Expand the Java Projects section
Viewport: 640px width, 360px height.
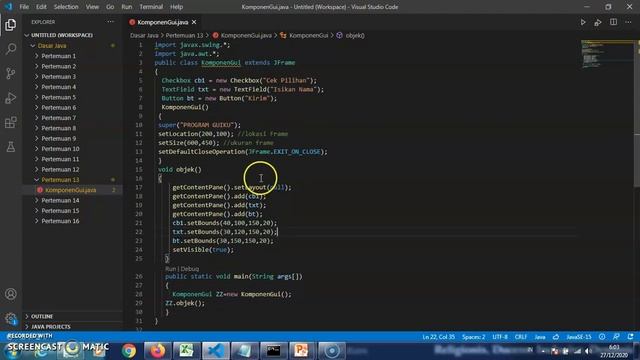point(51,327)
